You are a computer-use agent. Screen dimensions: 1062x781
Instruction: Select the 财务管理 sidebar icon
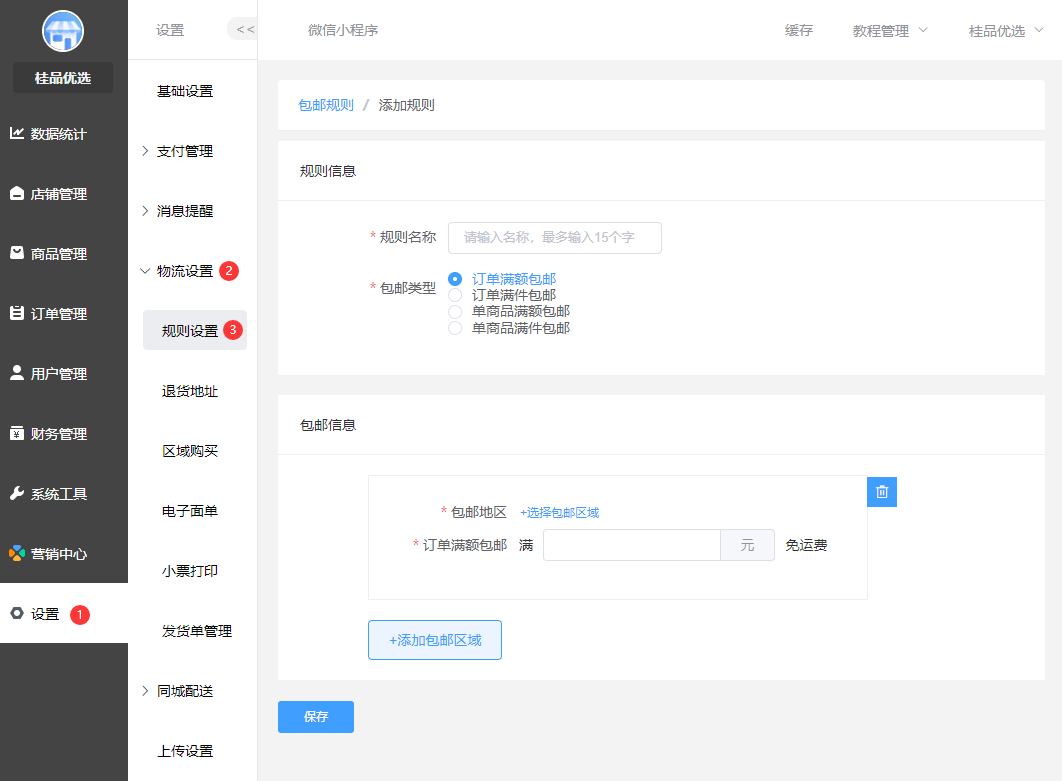coord(63,433)
